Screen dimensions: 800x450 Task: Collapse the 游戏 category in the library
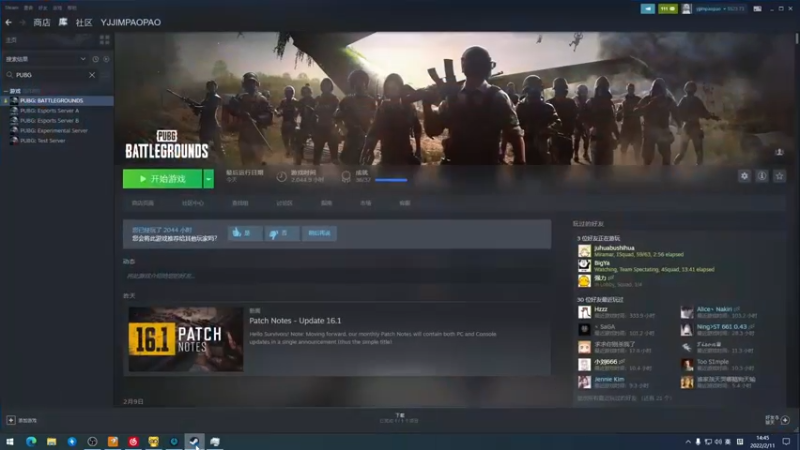coord(6,91)
